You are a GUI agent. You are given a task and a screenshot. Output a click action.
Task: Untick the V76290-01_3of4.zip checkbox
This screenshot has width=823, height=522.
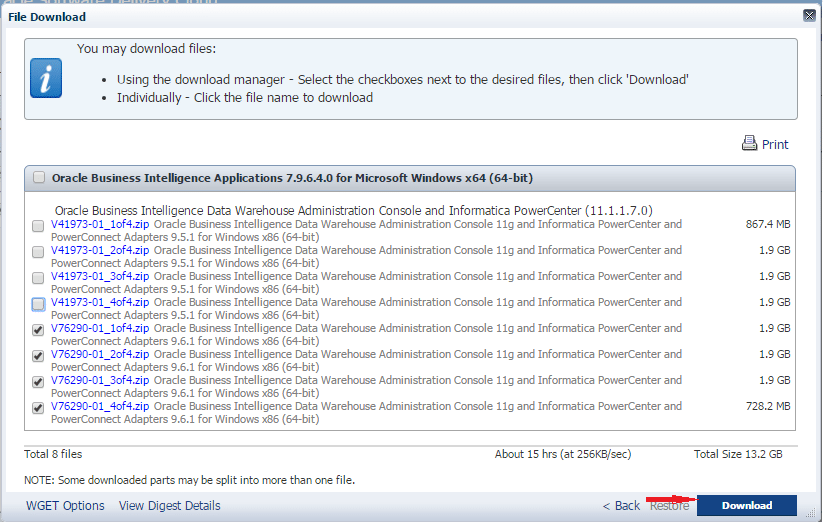(38, 382)
